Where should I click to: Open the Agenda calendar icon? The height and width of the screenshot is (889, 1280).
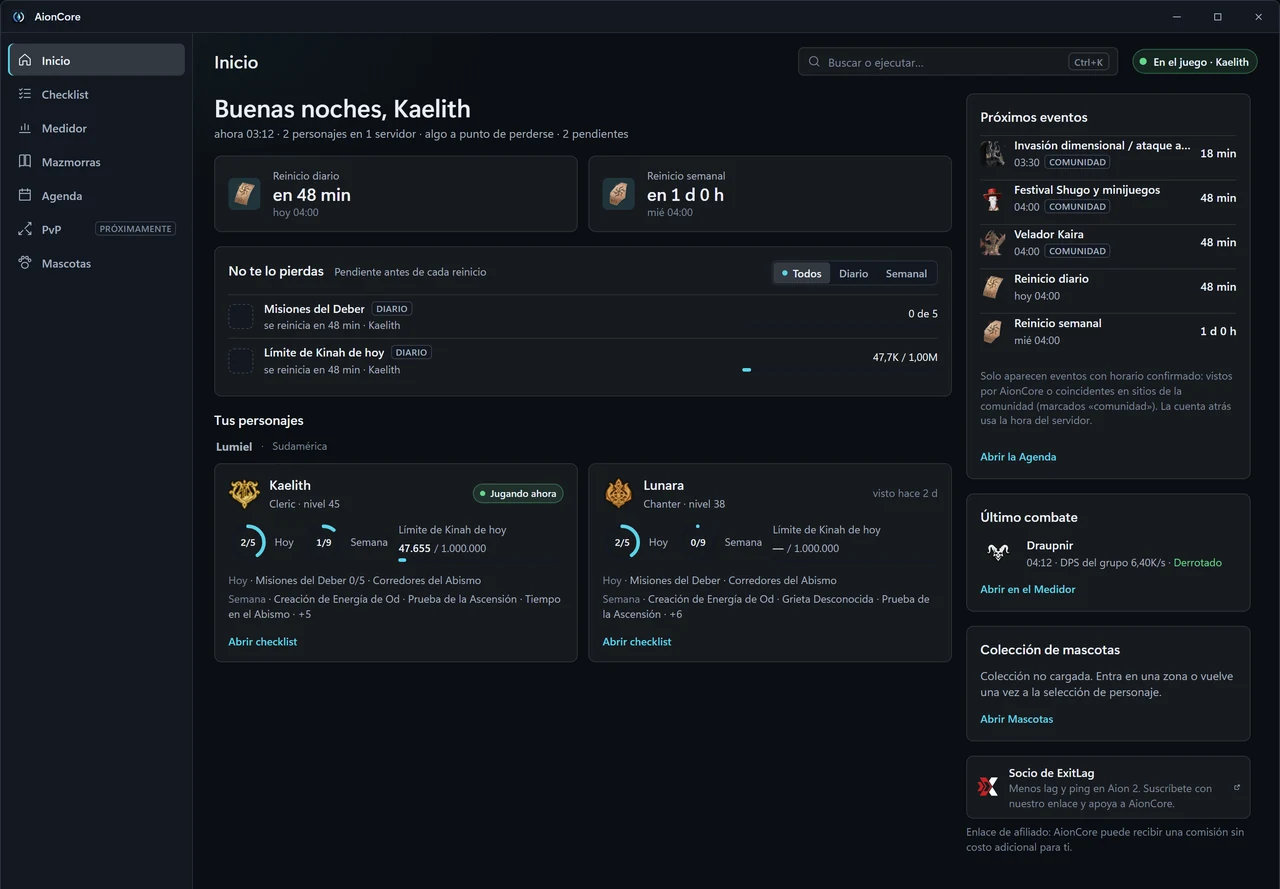(25, 196)
